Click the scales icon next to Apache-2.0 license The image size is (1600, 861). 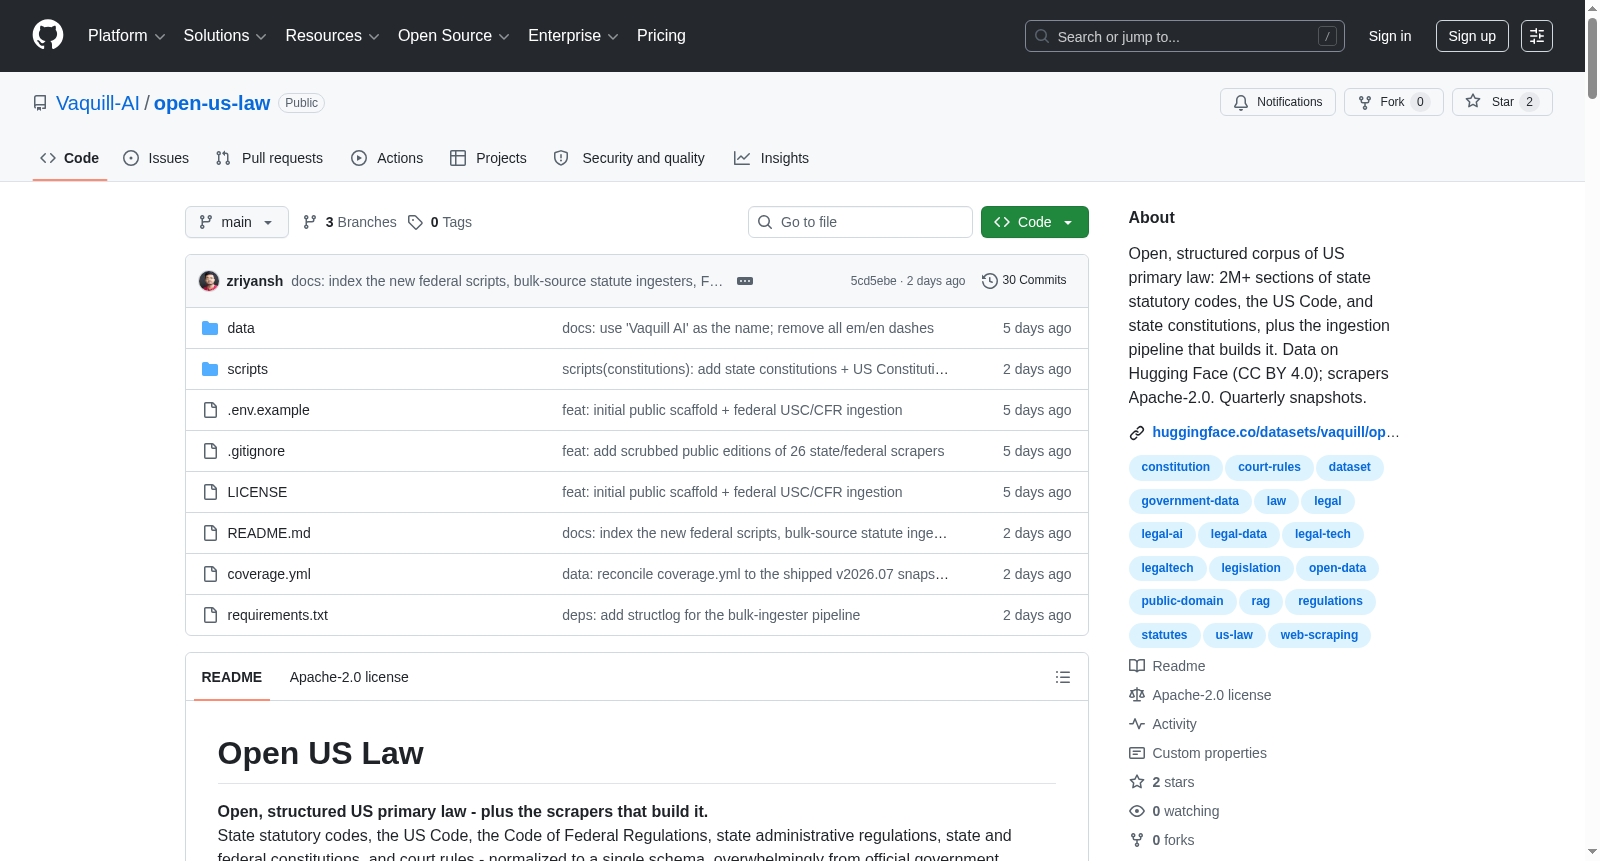[1137, 695]
